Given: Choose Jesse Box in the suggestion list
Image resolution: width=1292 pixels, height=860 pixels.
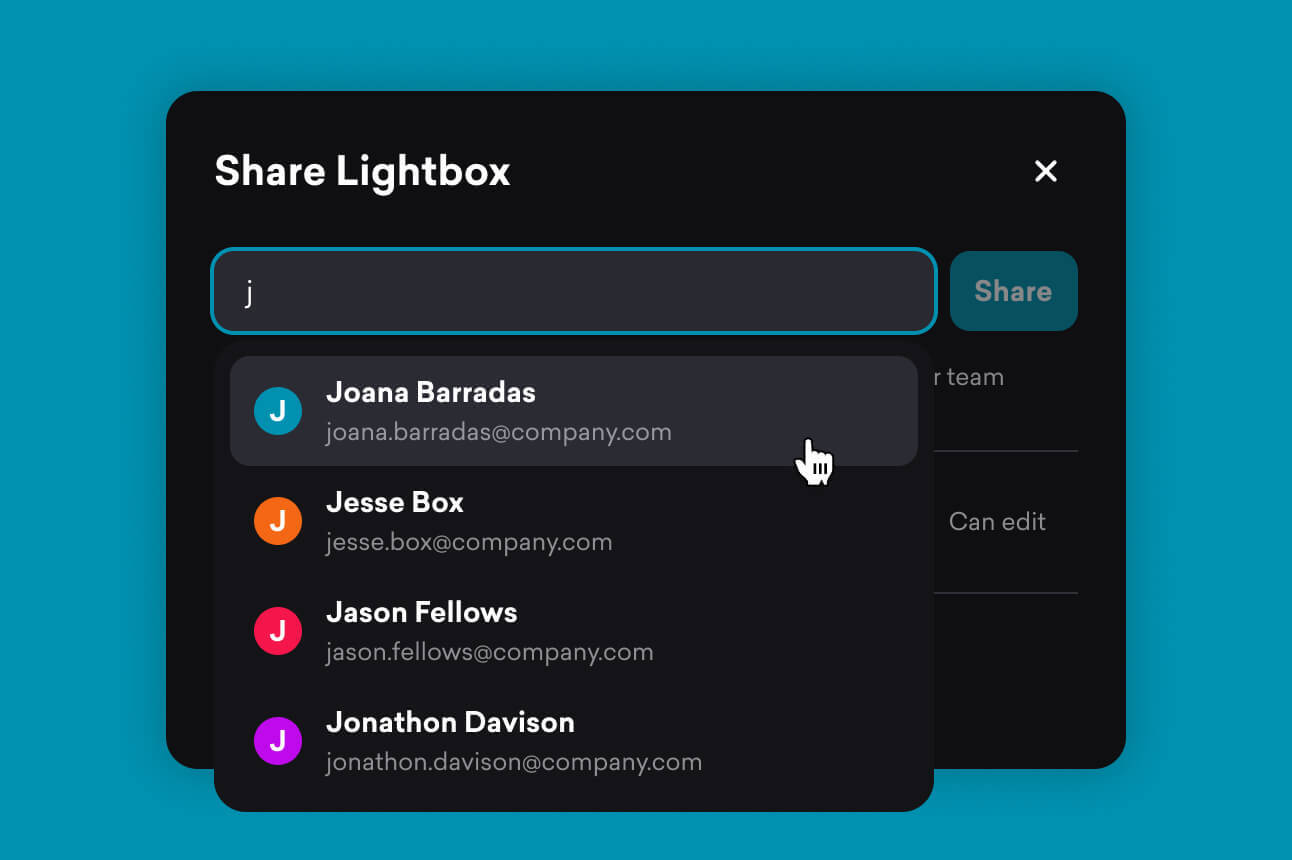Looking at the screenshot, I should 394,503.
